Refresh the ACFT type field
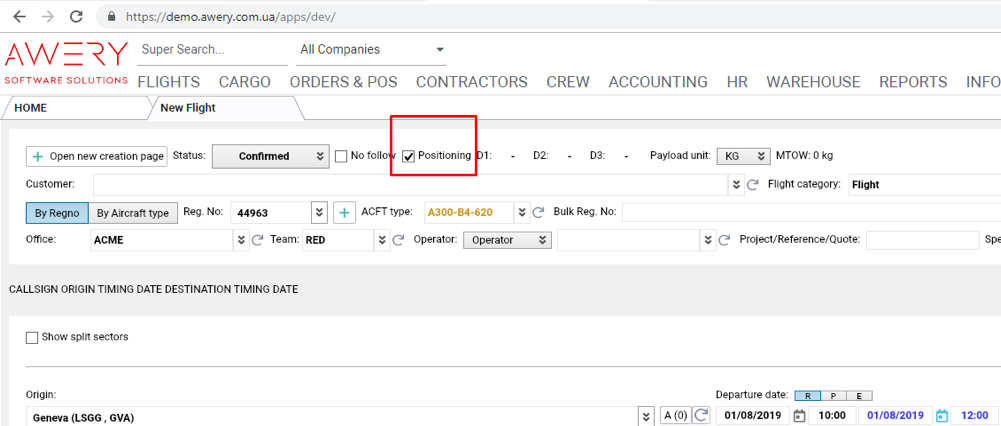1001x426 pixels. 537,213
